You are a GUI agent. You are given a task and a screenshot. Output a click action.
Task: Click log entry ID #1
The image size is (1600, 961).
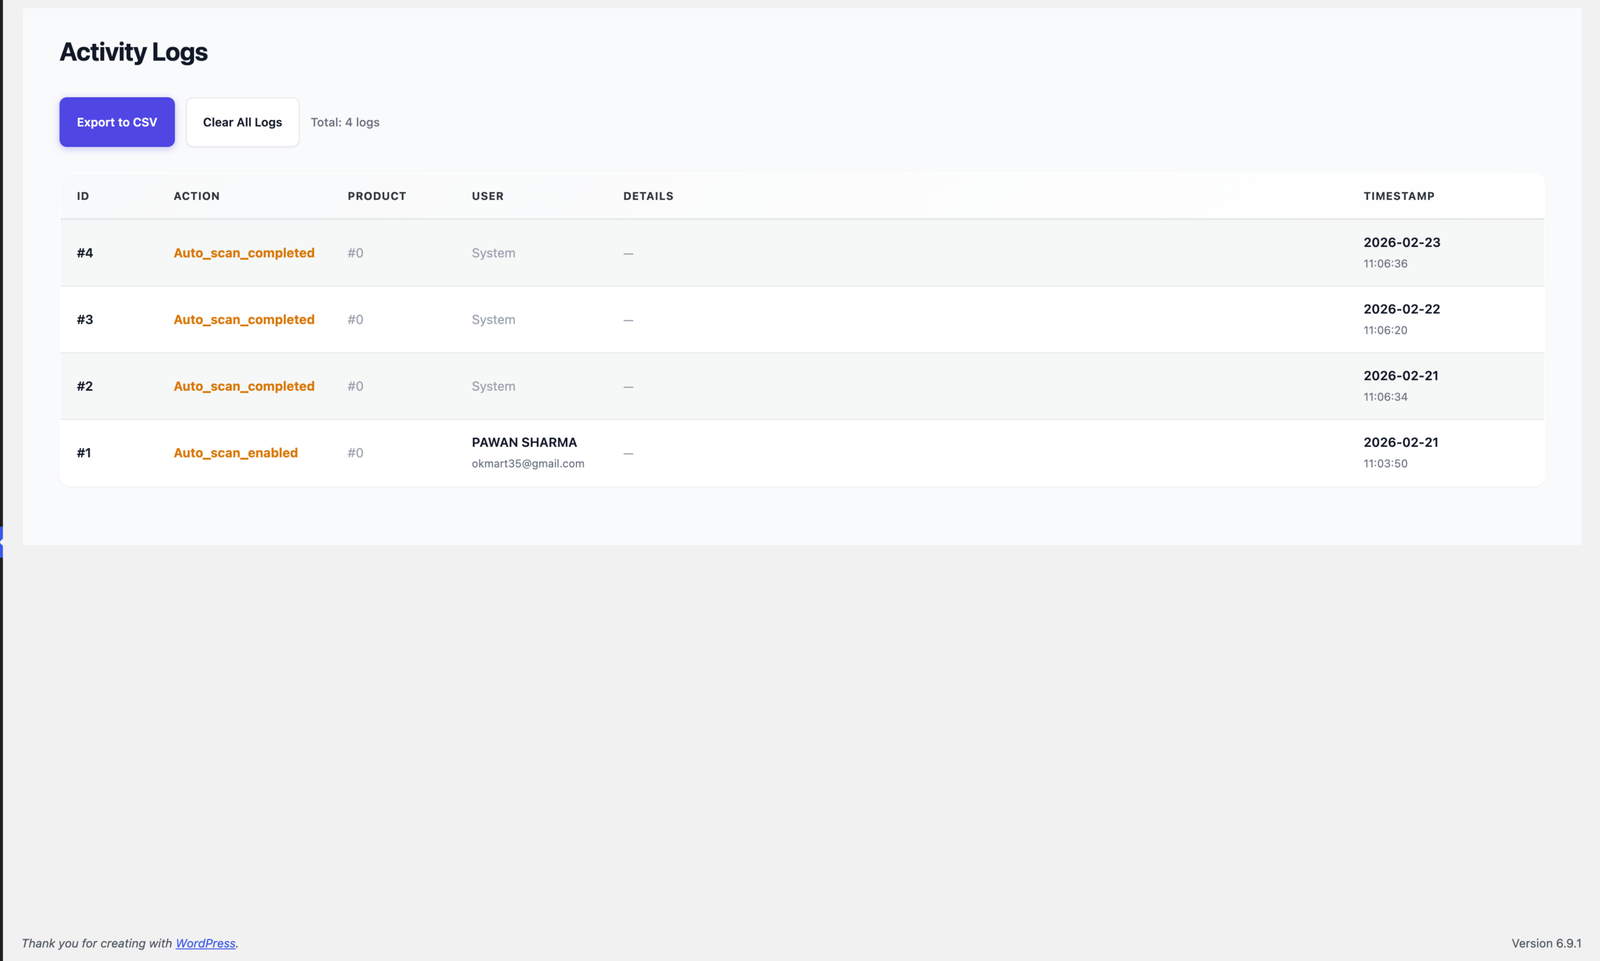point(84,453)
